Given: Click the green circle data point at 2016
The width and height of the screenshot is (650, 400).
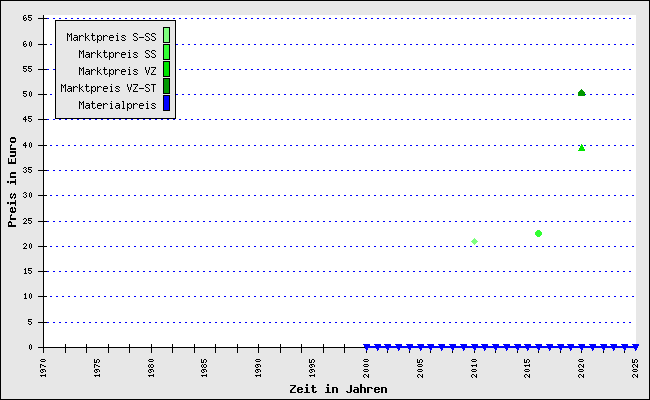Looking at the screenshot, I should point(538,233).
